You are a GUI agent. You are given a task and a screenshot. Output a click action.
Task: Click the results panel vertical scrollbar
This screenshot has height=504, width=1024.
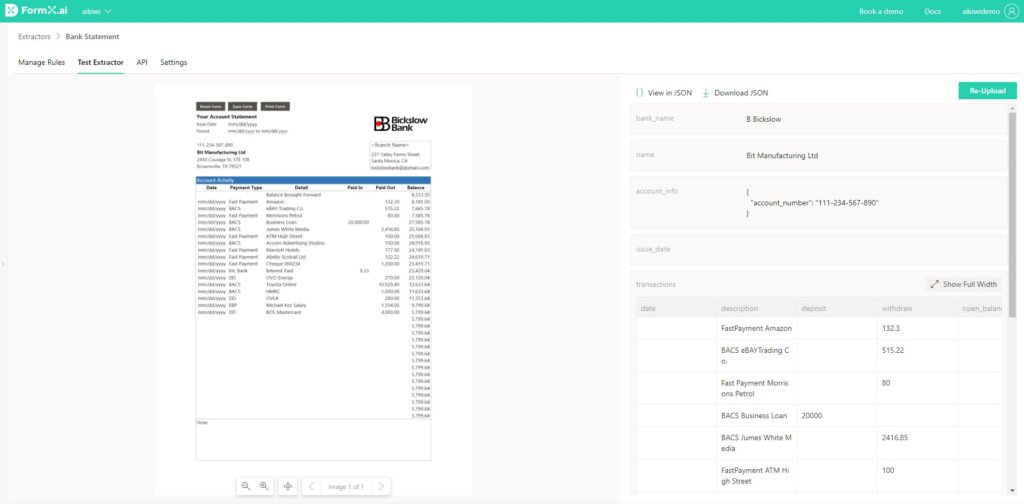tap(1012, 215)
